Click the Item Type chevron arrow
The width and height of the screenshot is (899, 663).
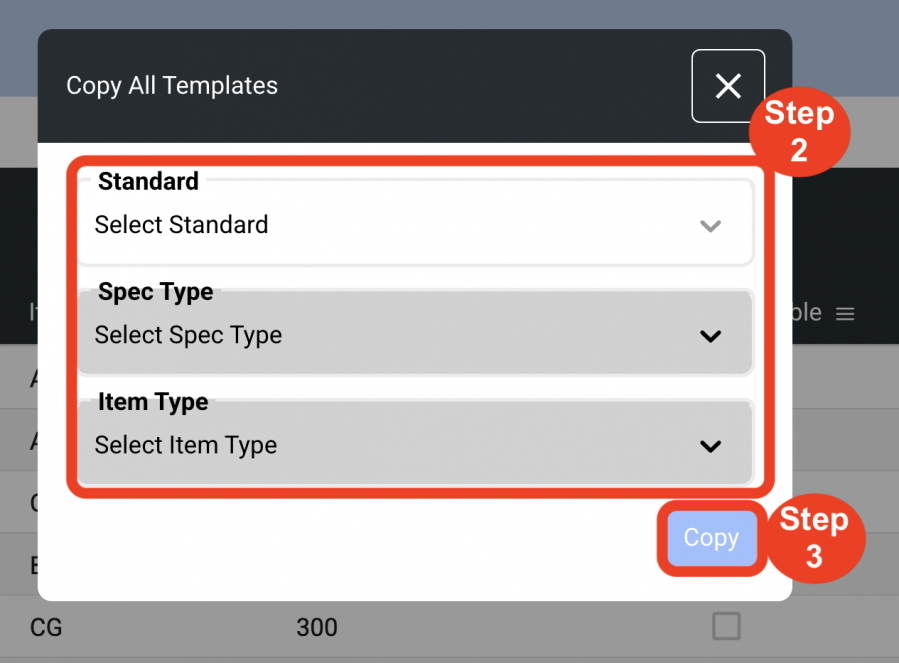coord(710,446)
